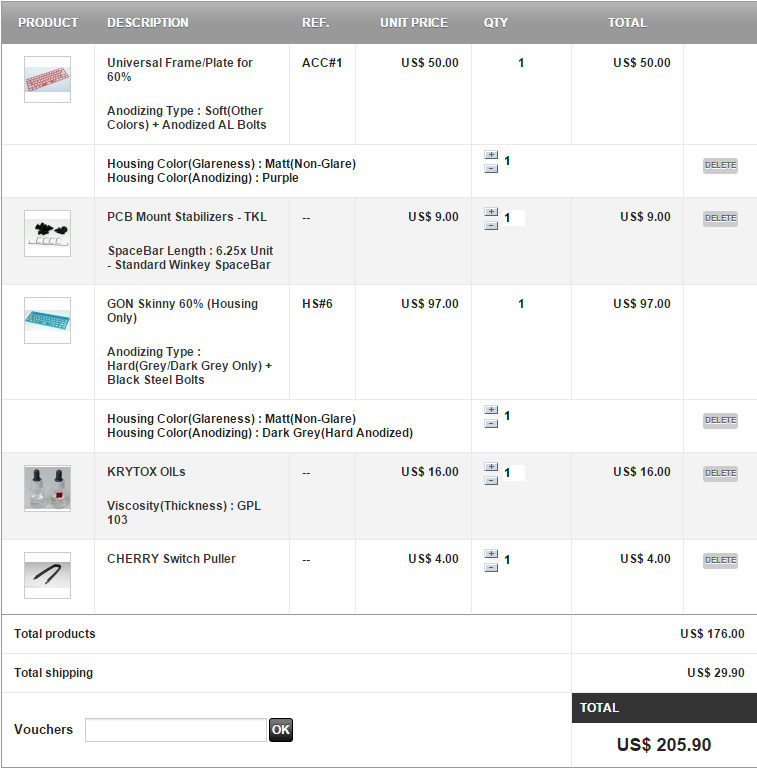Delete CHERRY Switch Puller from cart

(x=720, y=560)
